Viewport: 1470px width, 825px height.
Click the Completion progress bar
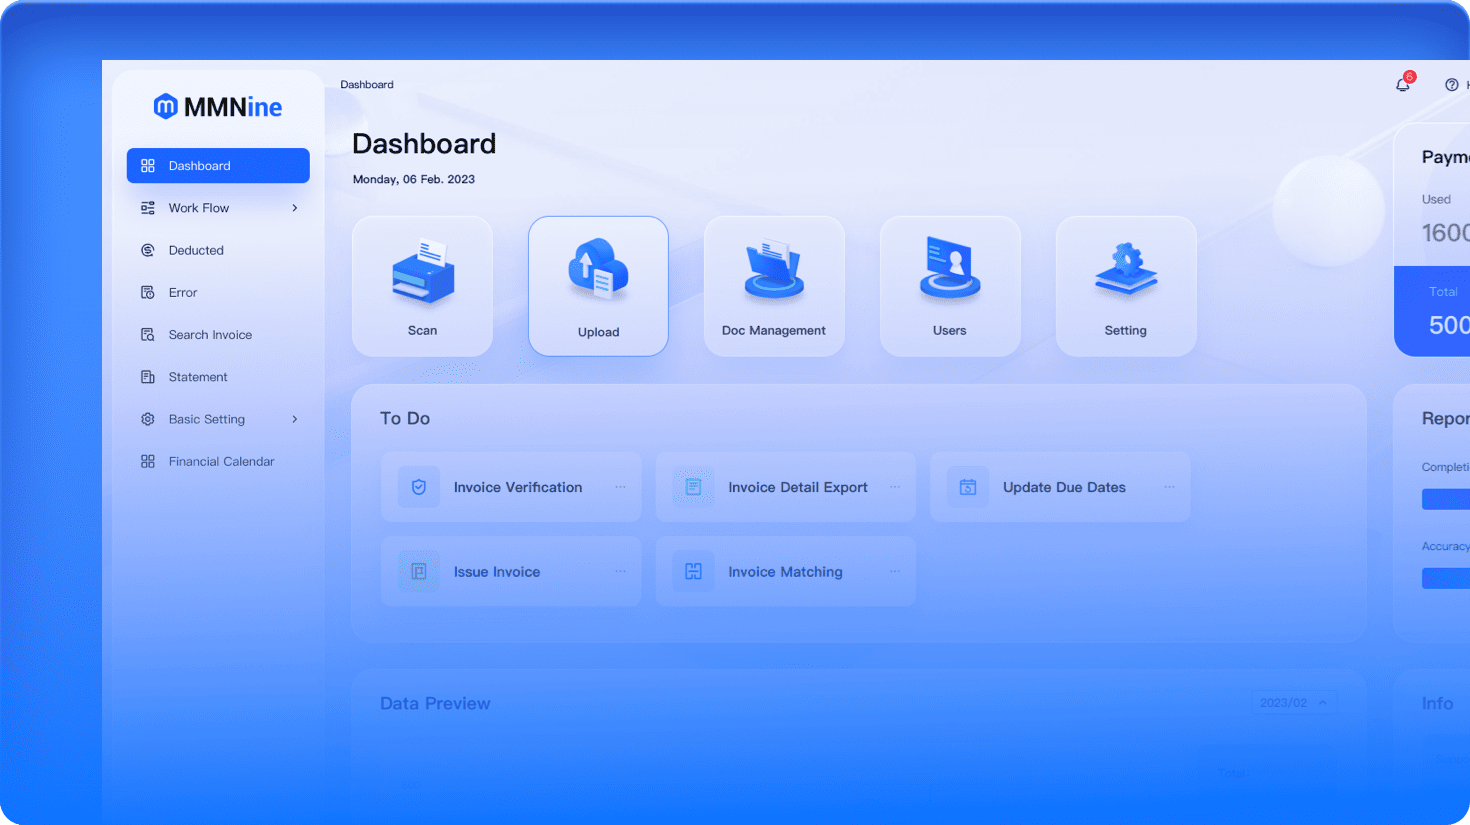click(x=1446, y=499)
